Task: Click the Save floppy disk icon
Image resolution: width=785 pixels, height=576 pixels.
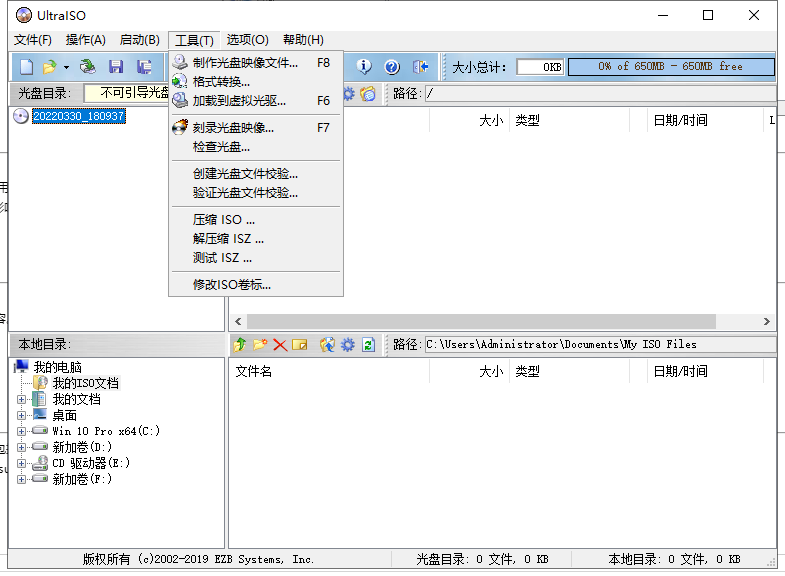Action: pos(116,67)
